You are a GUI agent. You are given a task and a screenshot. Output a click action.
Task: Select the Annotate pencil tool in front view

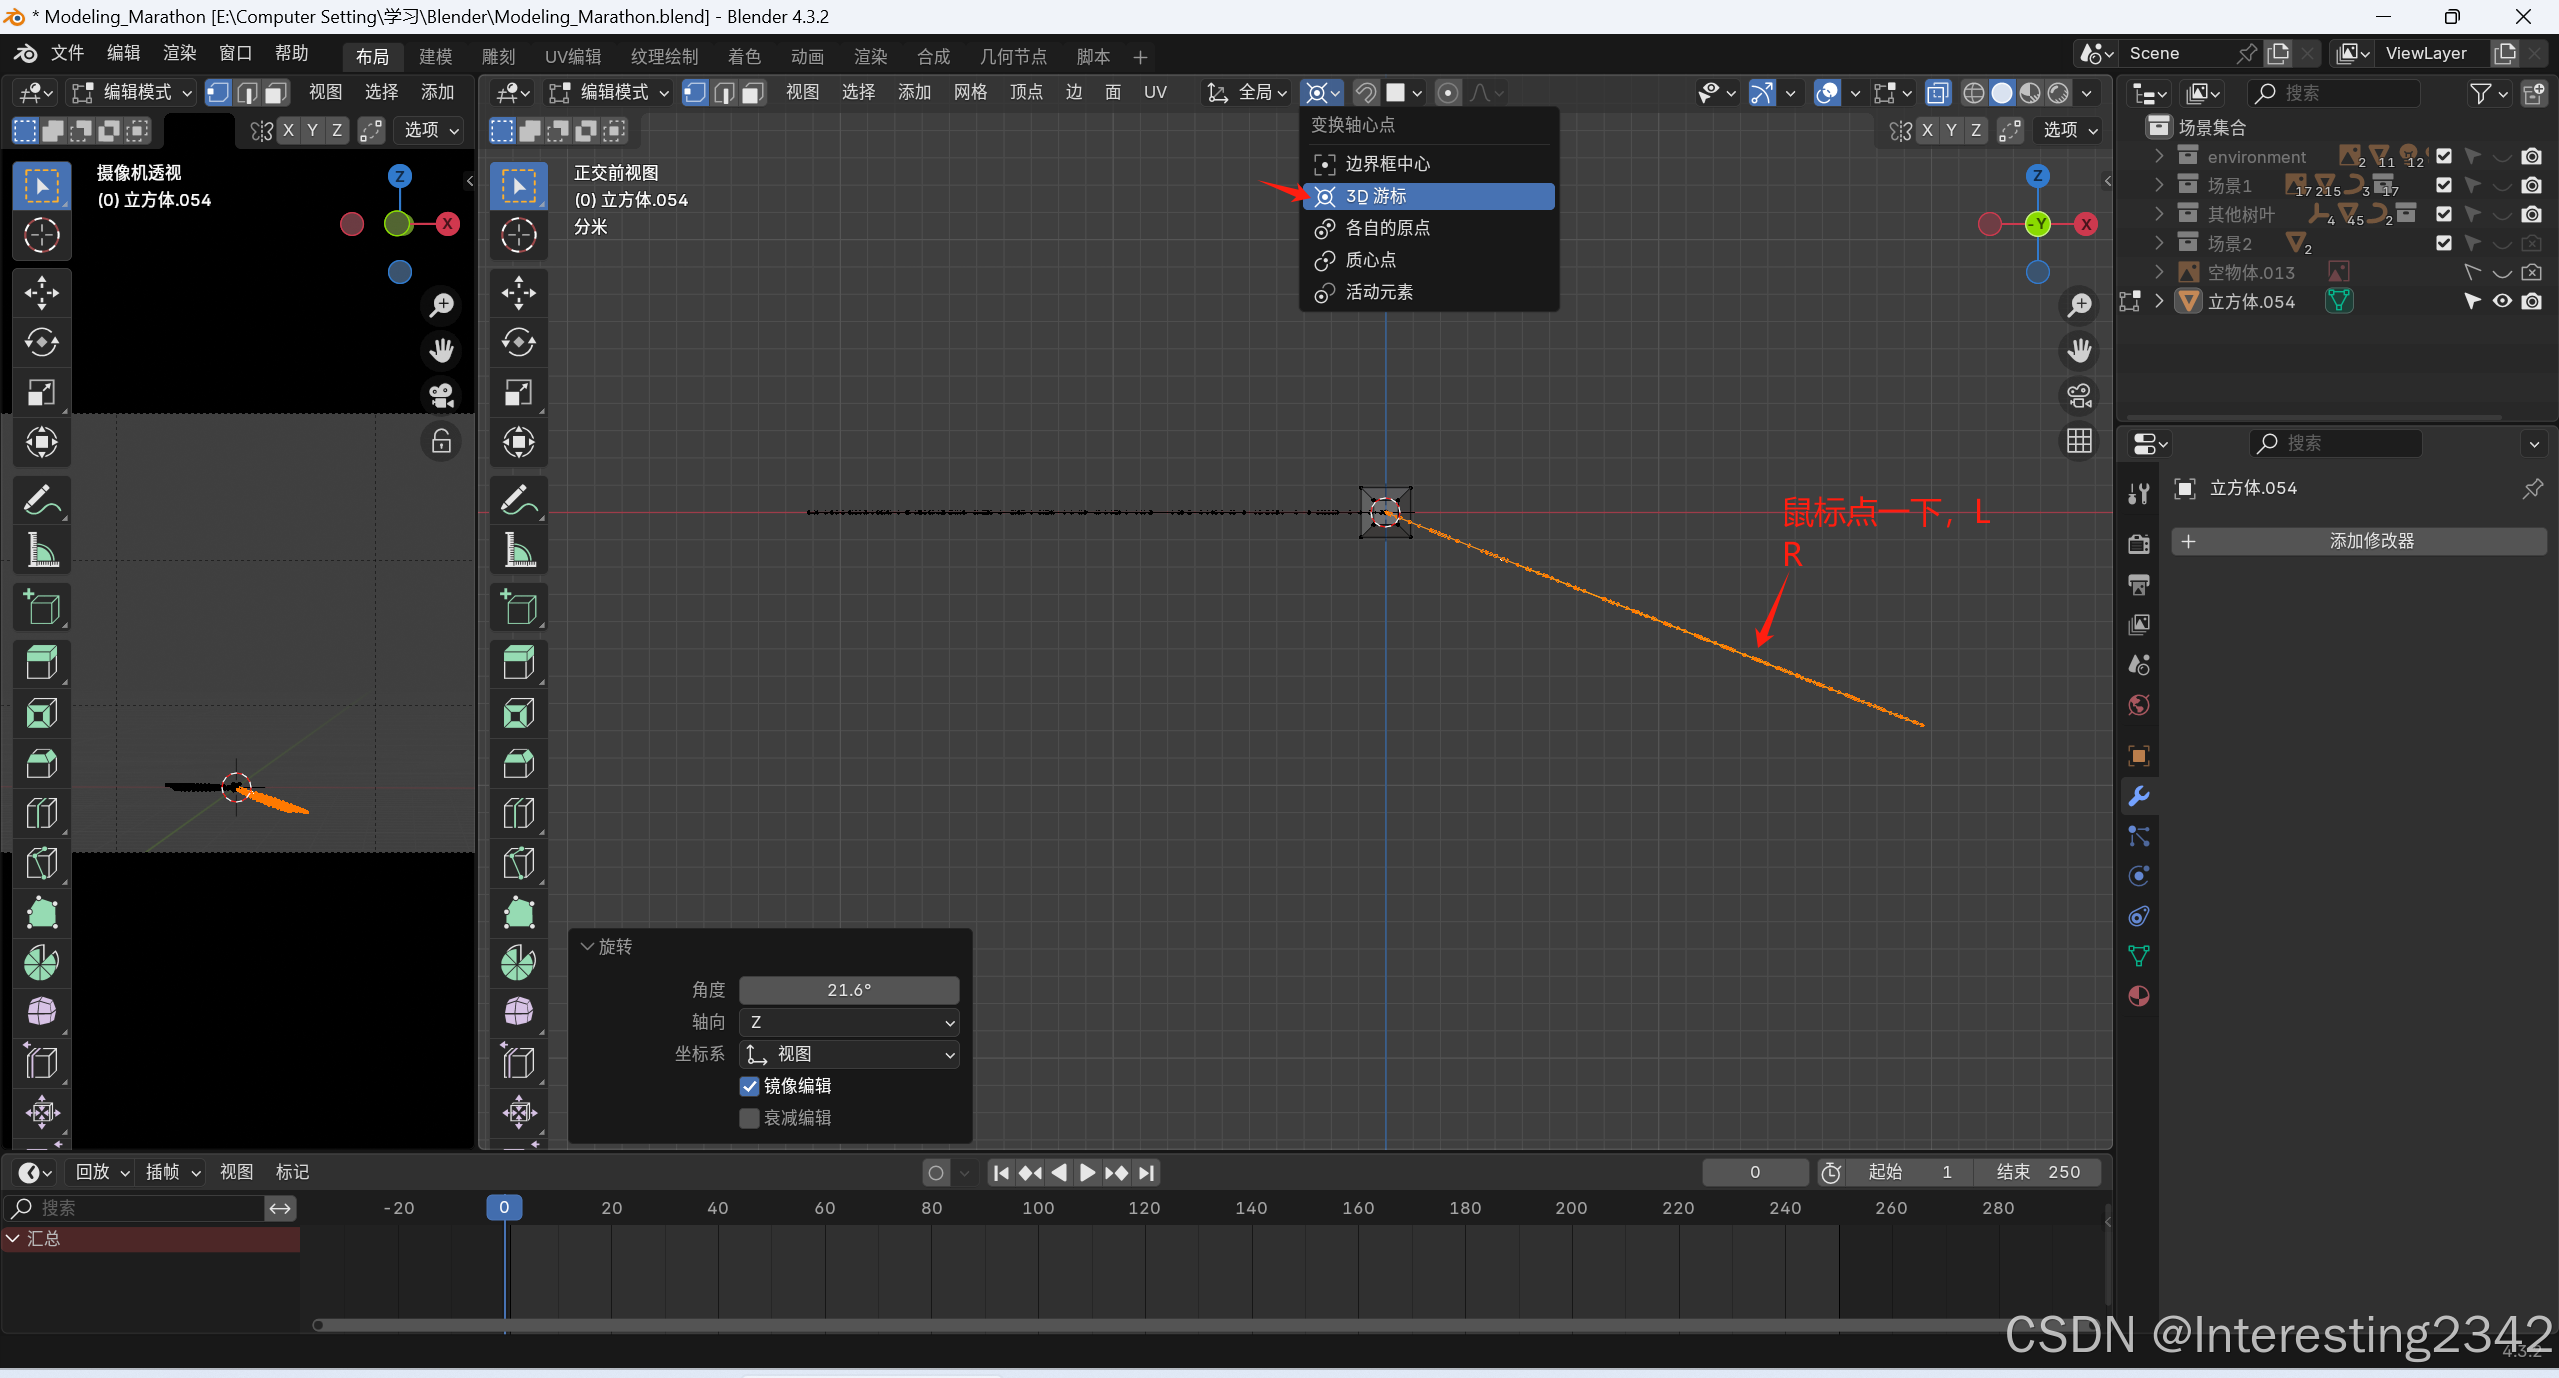pos(518,500)
